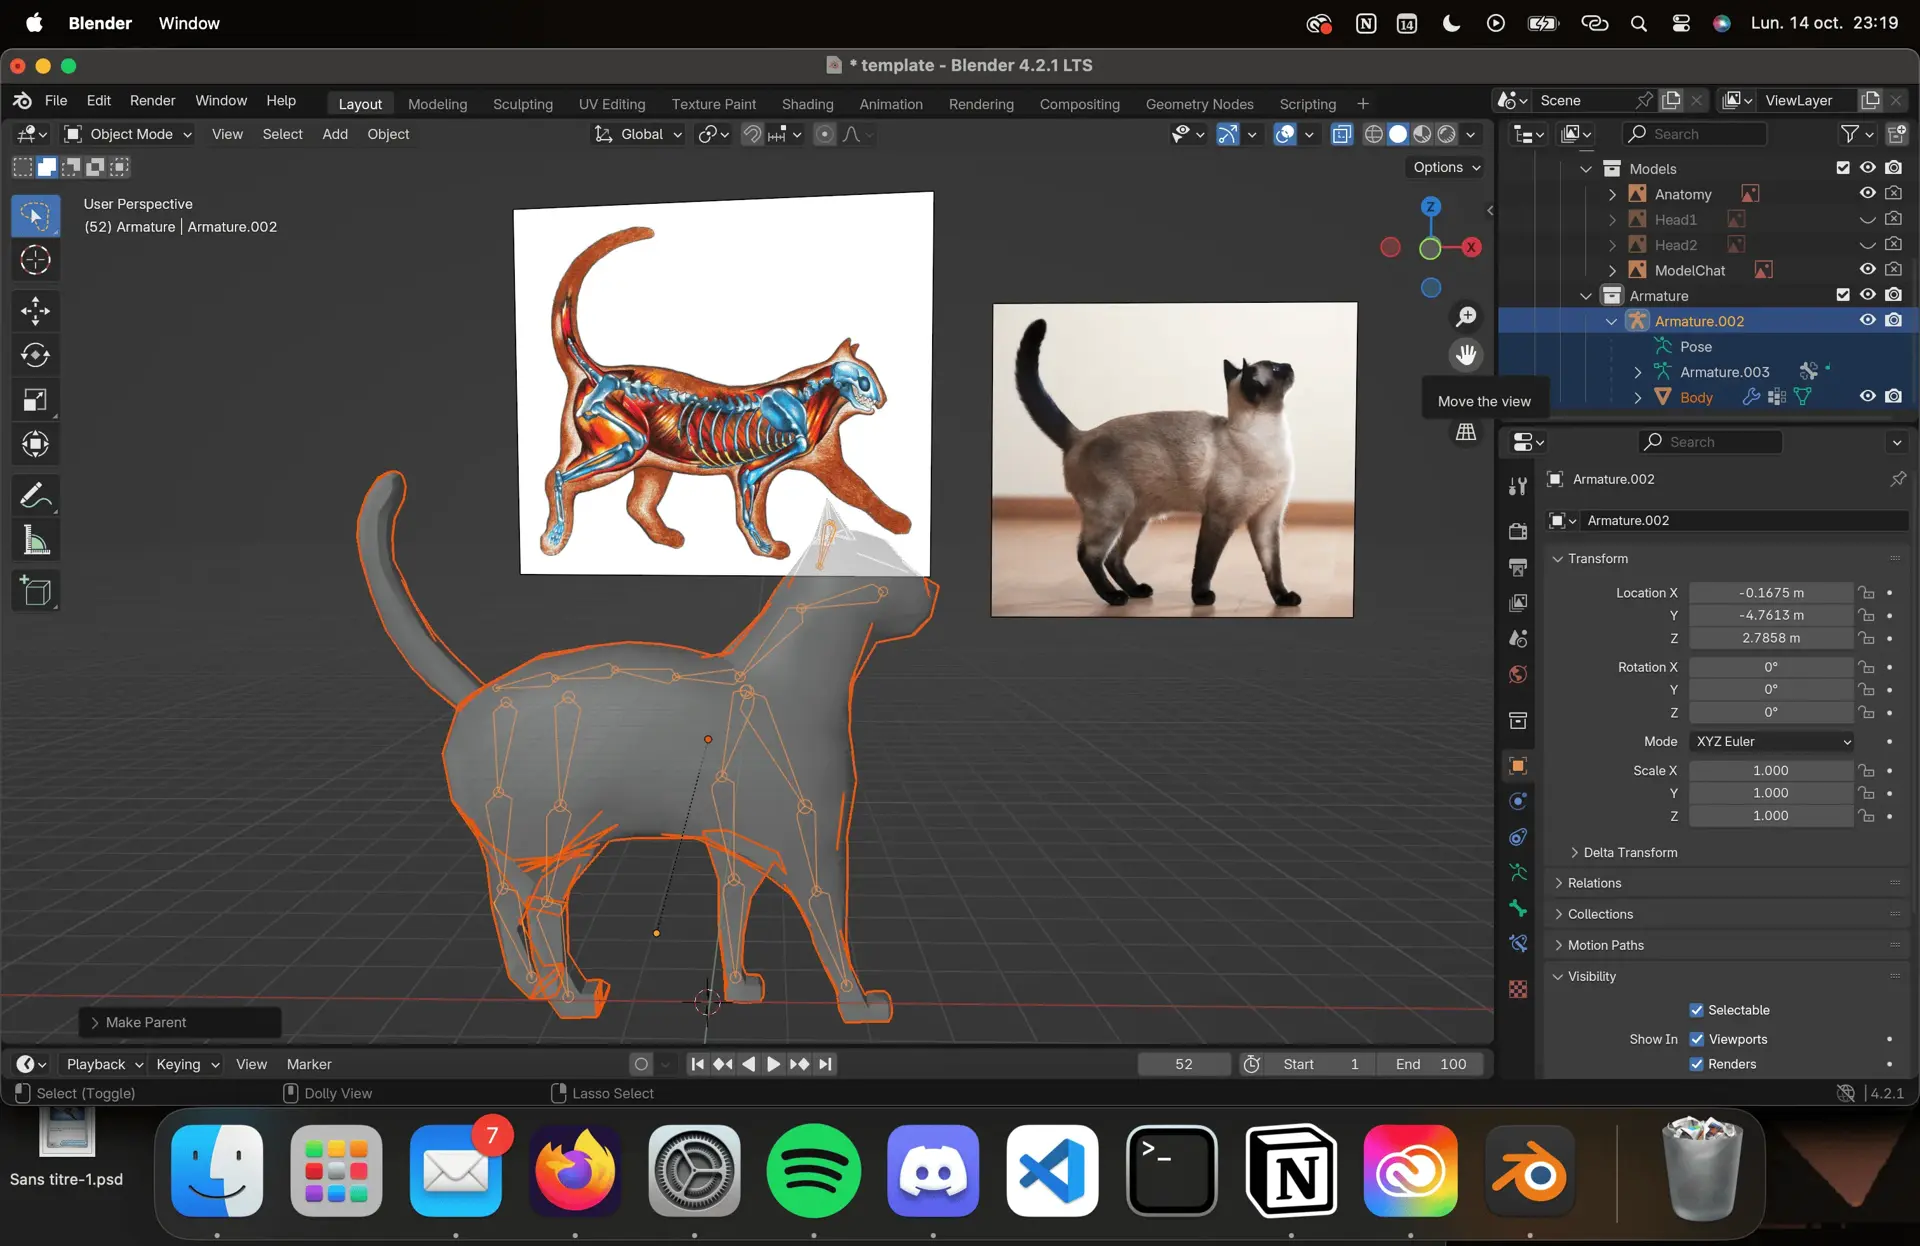Expand the Delta Transform section
Screen dimensions: 1920x1246
[x=1629, y=852]
